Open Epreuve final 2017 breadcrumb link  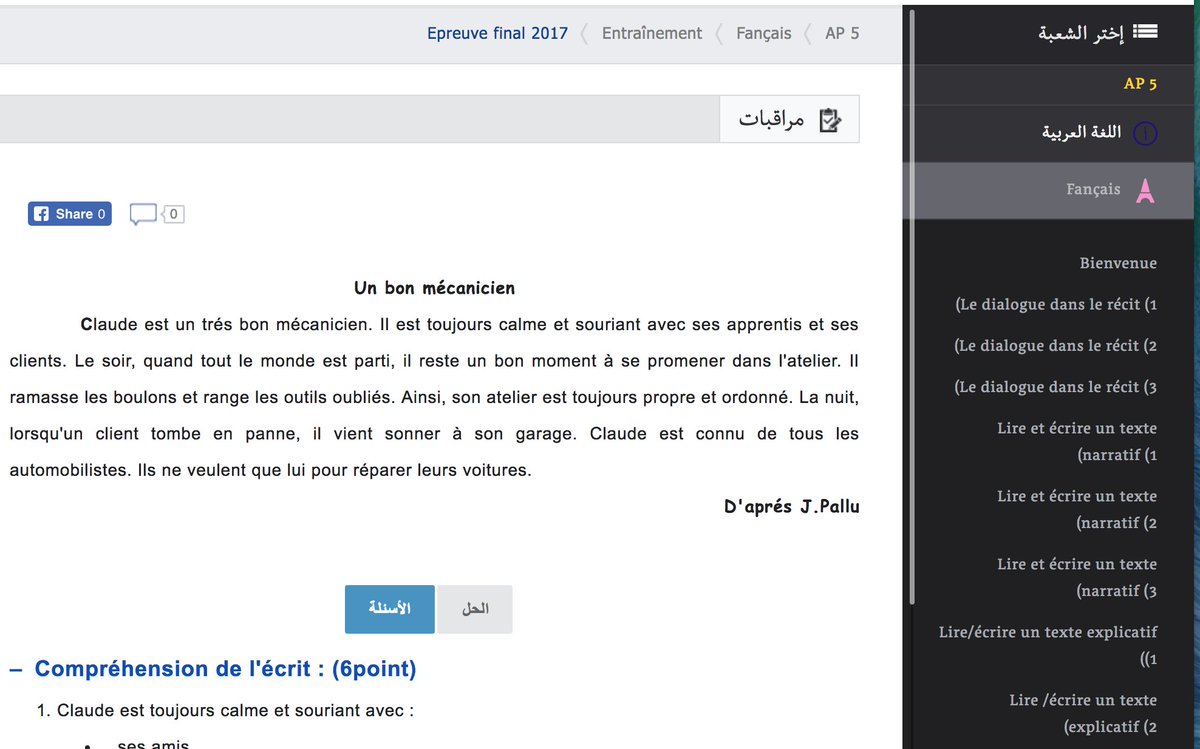click(x=497, y=33)
